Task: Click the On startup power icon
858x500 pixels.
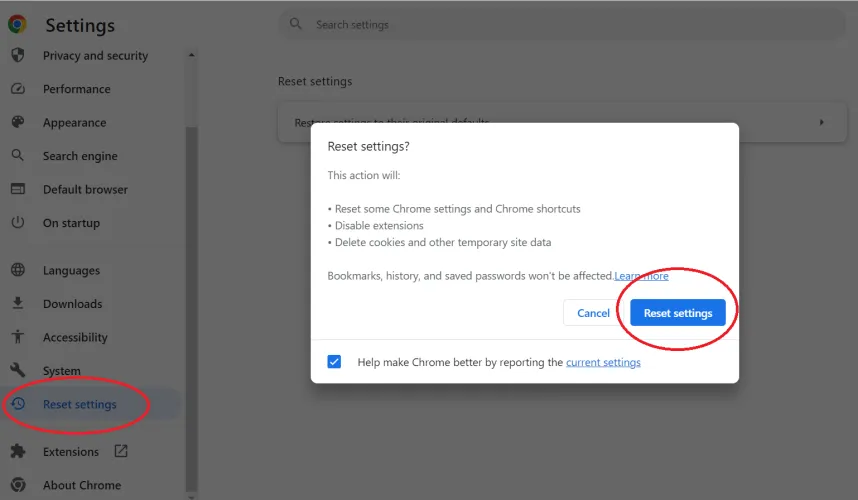Action: [x=17, y=223]
